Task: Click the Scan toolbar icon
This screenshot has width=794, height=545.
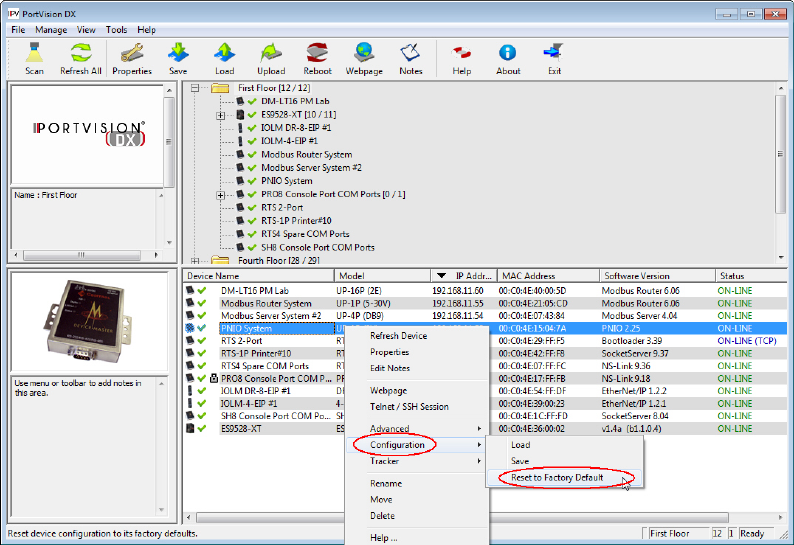Action: tap(34, 53)
